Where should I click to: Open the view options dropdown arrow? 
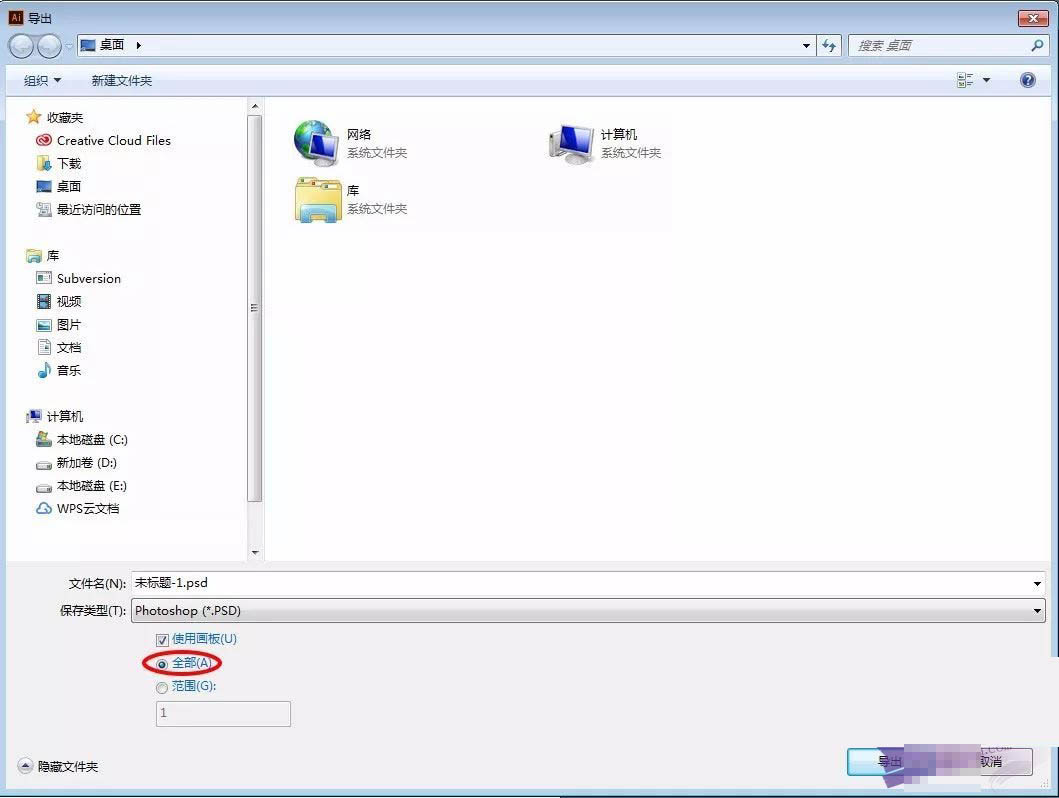click(x=986, y=80)
